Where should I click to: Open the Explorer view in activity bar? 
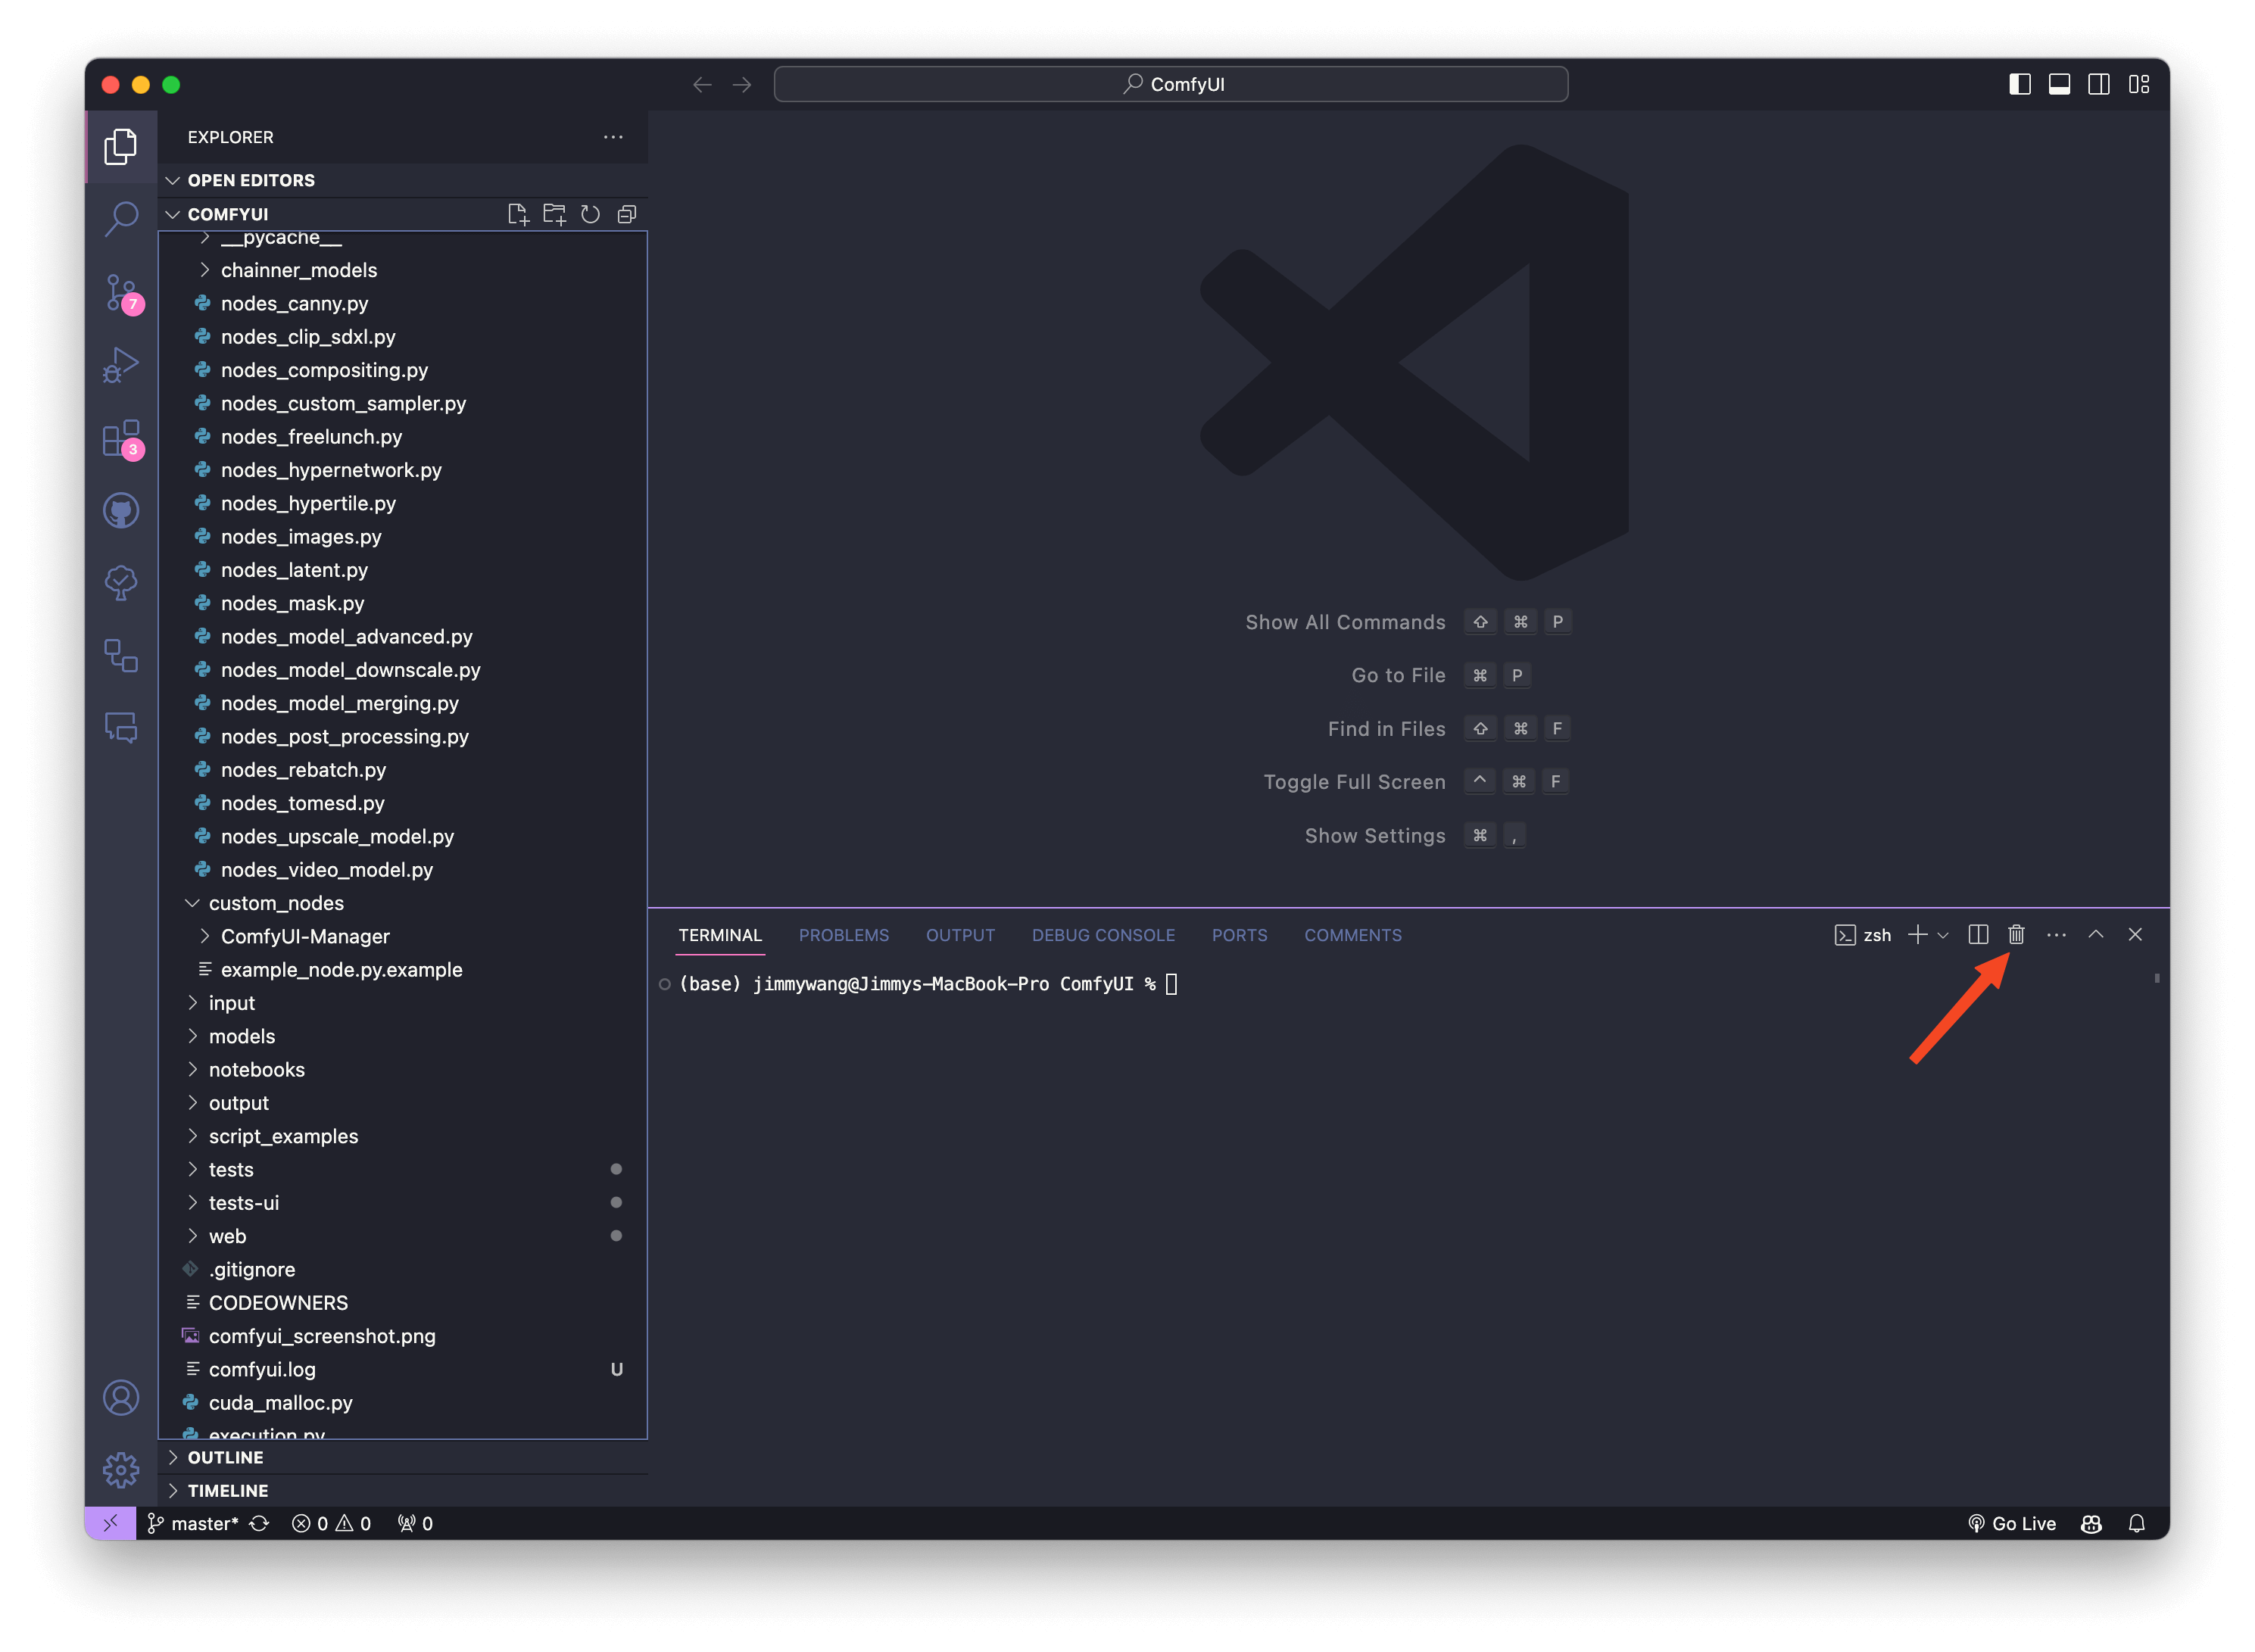click(x=121, y=147)
